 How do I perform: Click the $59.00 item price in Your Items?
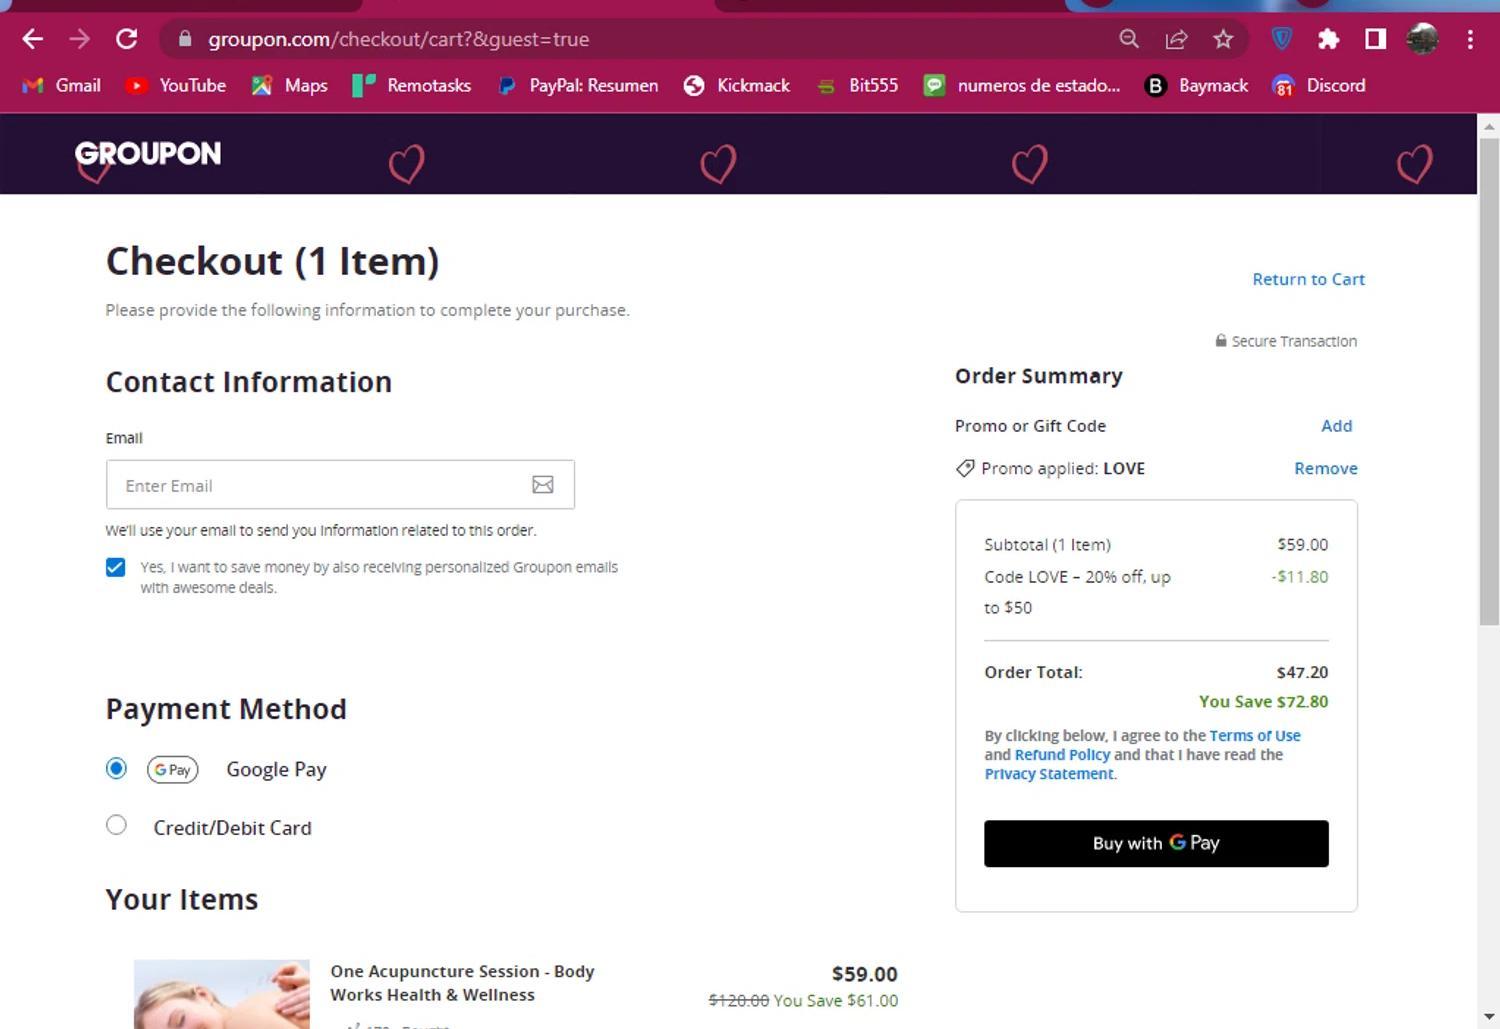(x=865, y=974)
